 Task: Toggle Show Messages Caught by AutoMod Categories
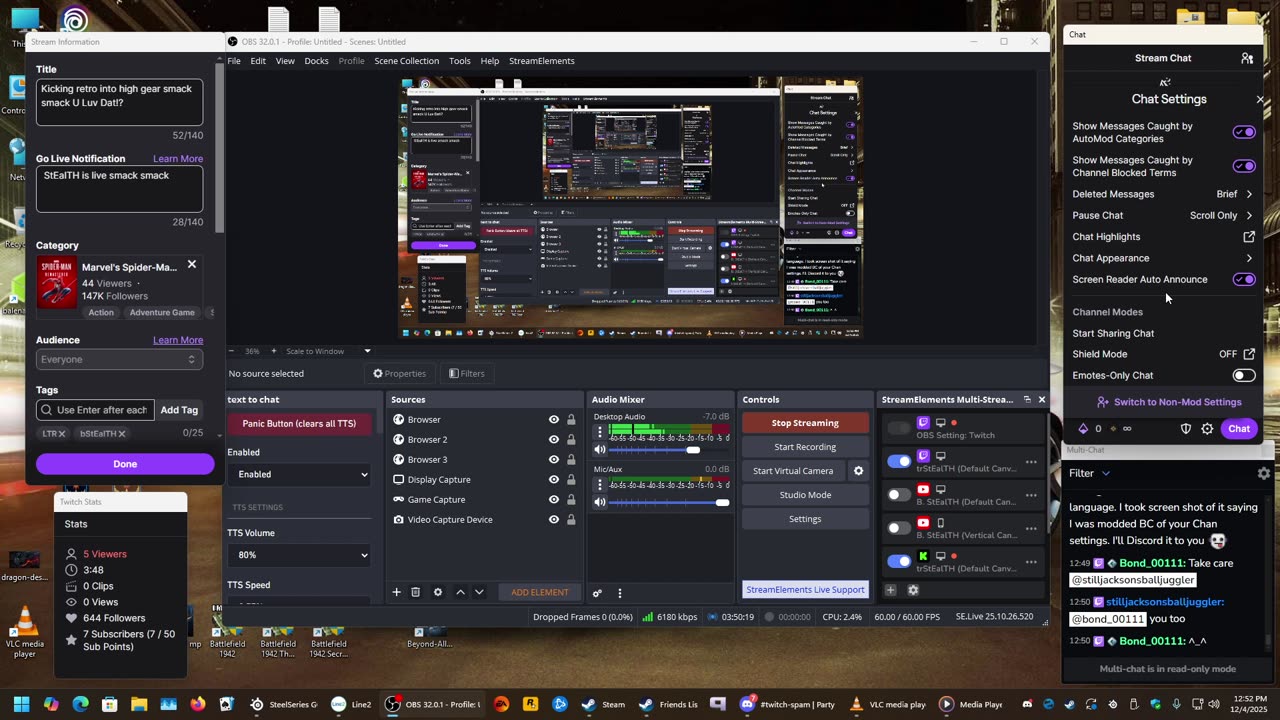point(1244,132)
